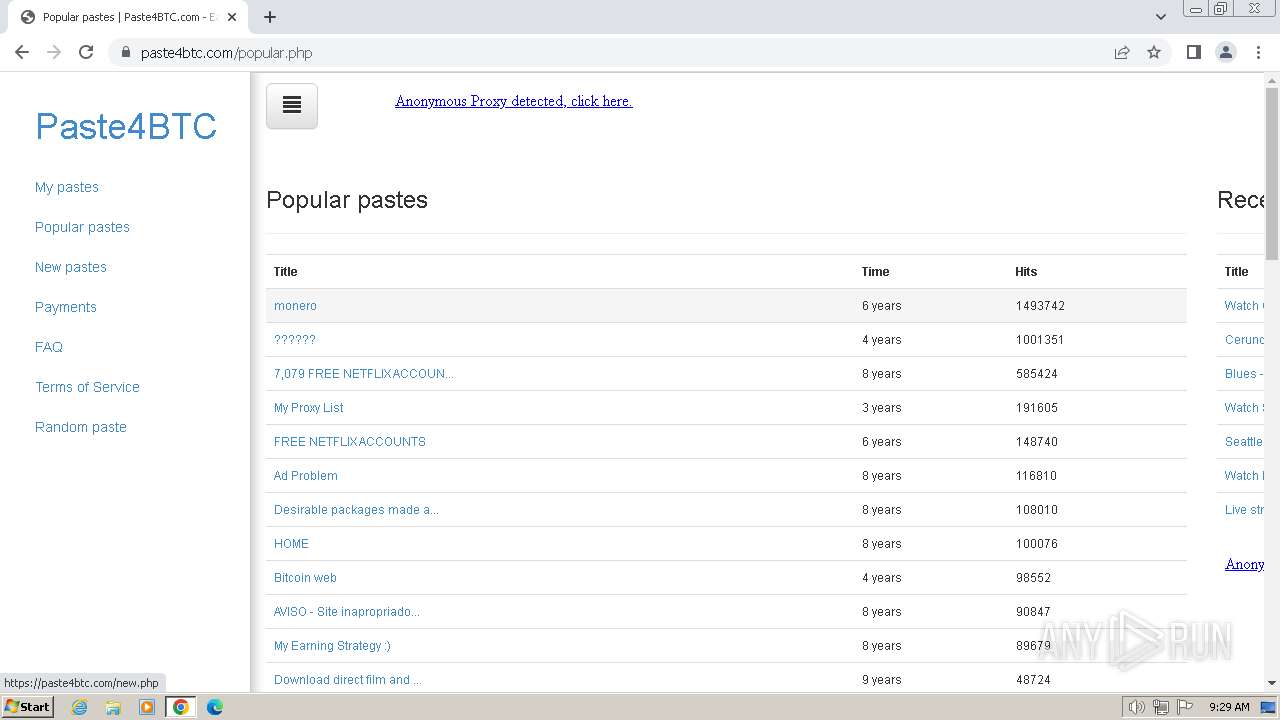Open the volume tray icon
Image resolution: width=1280 pixels, height=720 pixels.
[x=1137, y=707]
